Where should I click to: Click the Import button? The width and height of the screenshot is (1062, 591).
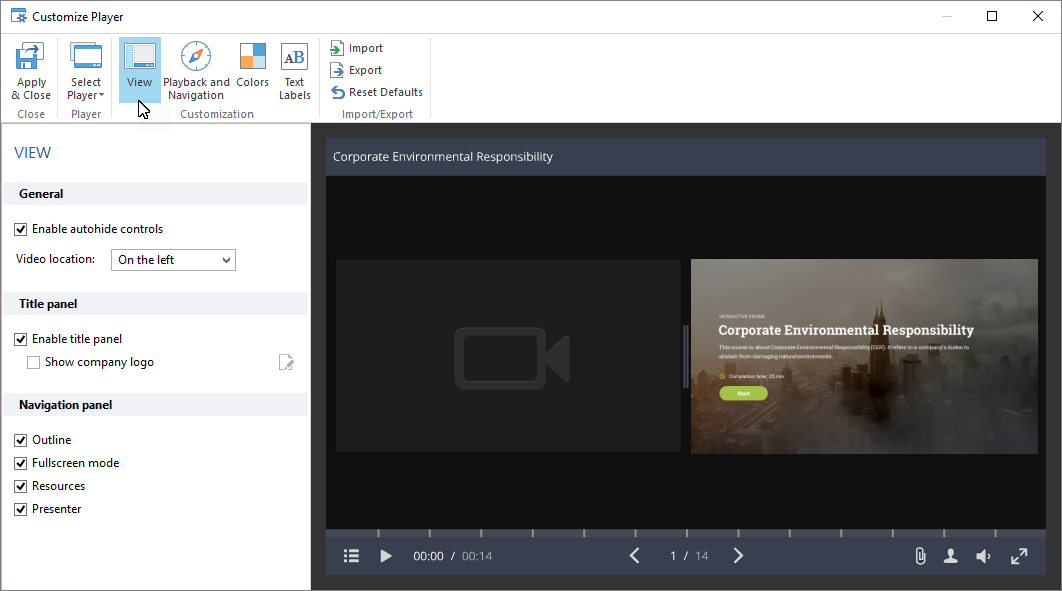[x=357, y=48]
